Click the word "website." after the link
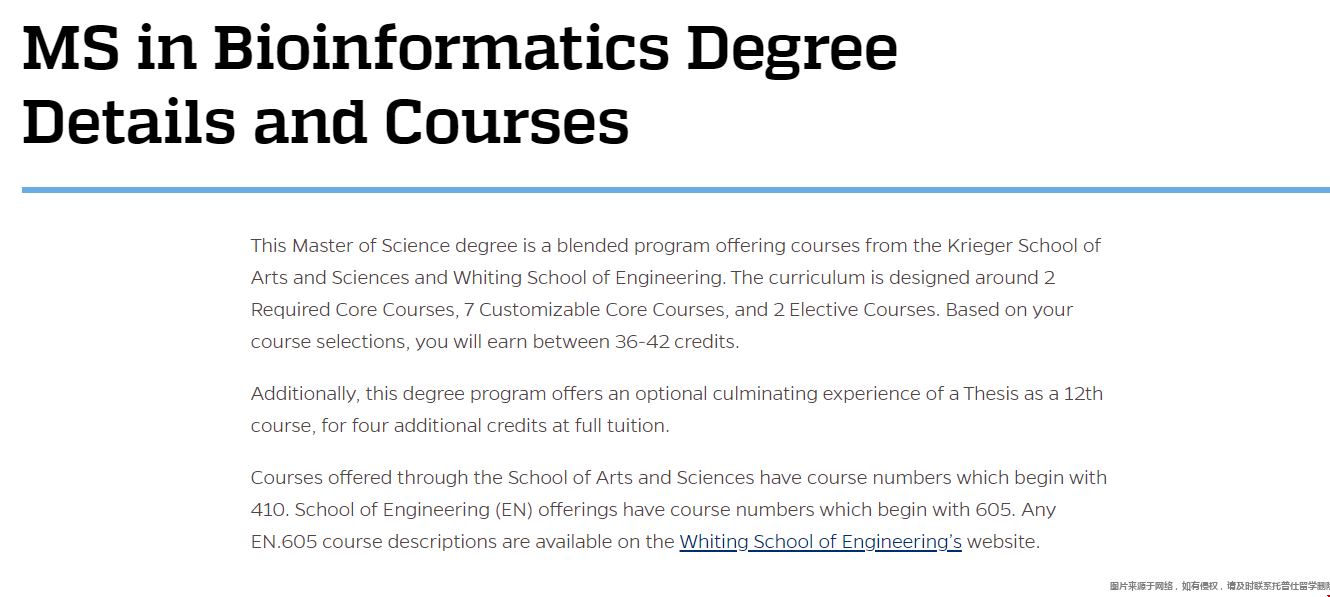 coord(1003,542)
